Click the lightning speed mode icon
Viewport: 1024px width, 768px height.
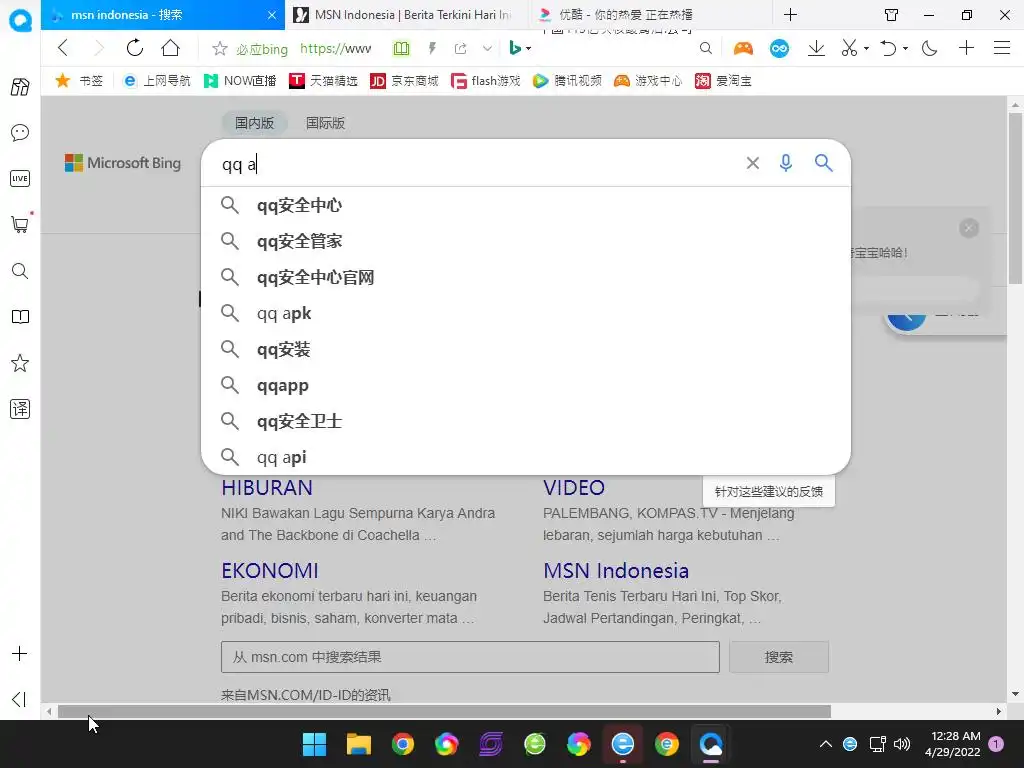click(x=432, y=48)
